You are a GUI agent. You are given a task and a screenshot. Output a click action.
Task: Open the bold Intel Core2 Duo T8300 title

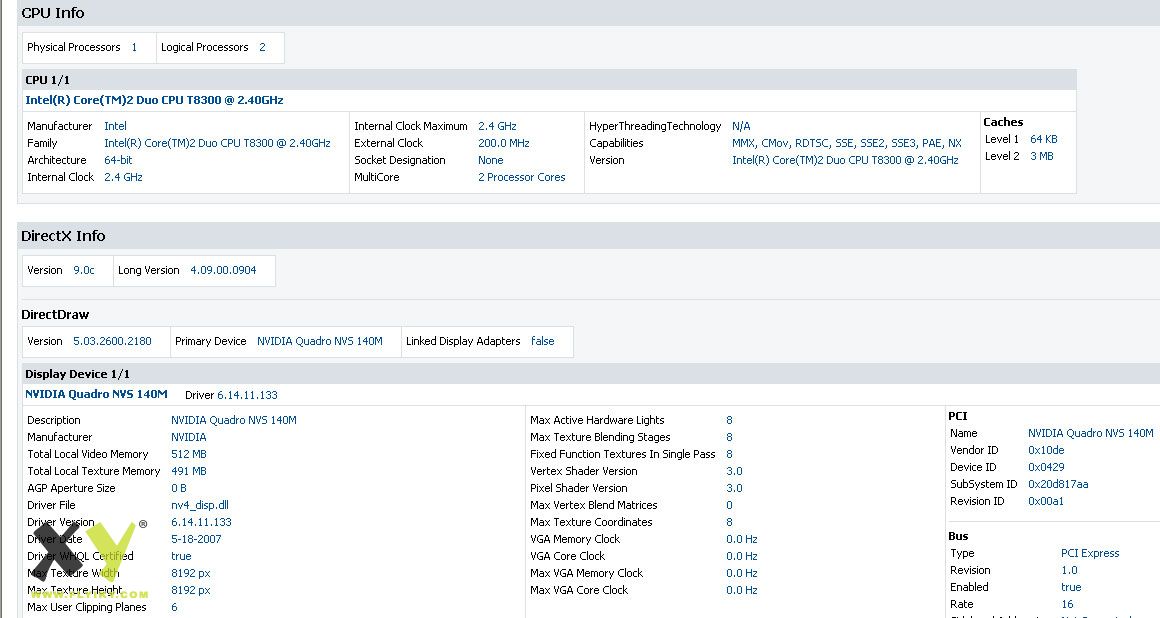tap(154, 100)
